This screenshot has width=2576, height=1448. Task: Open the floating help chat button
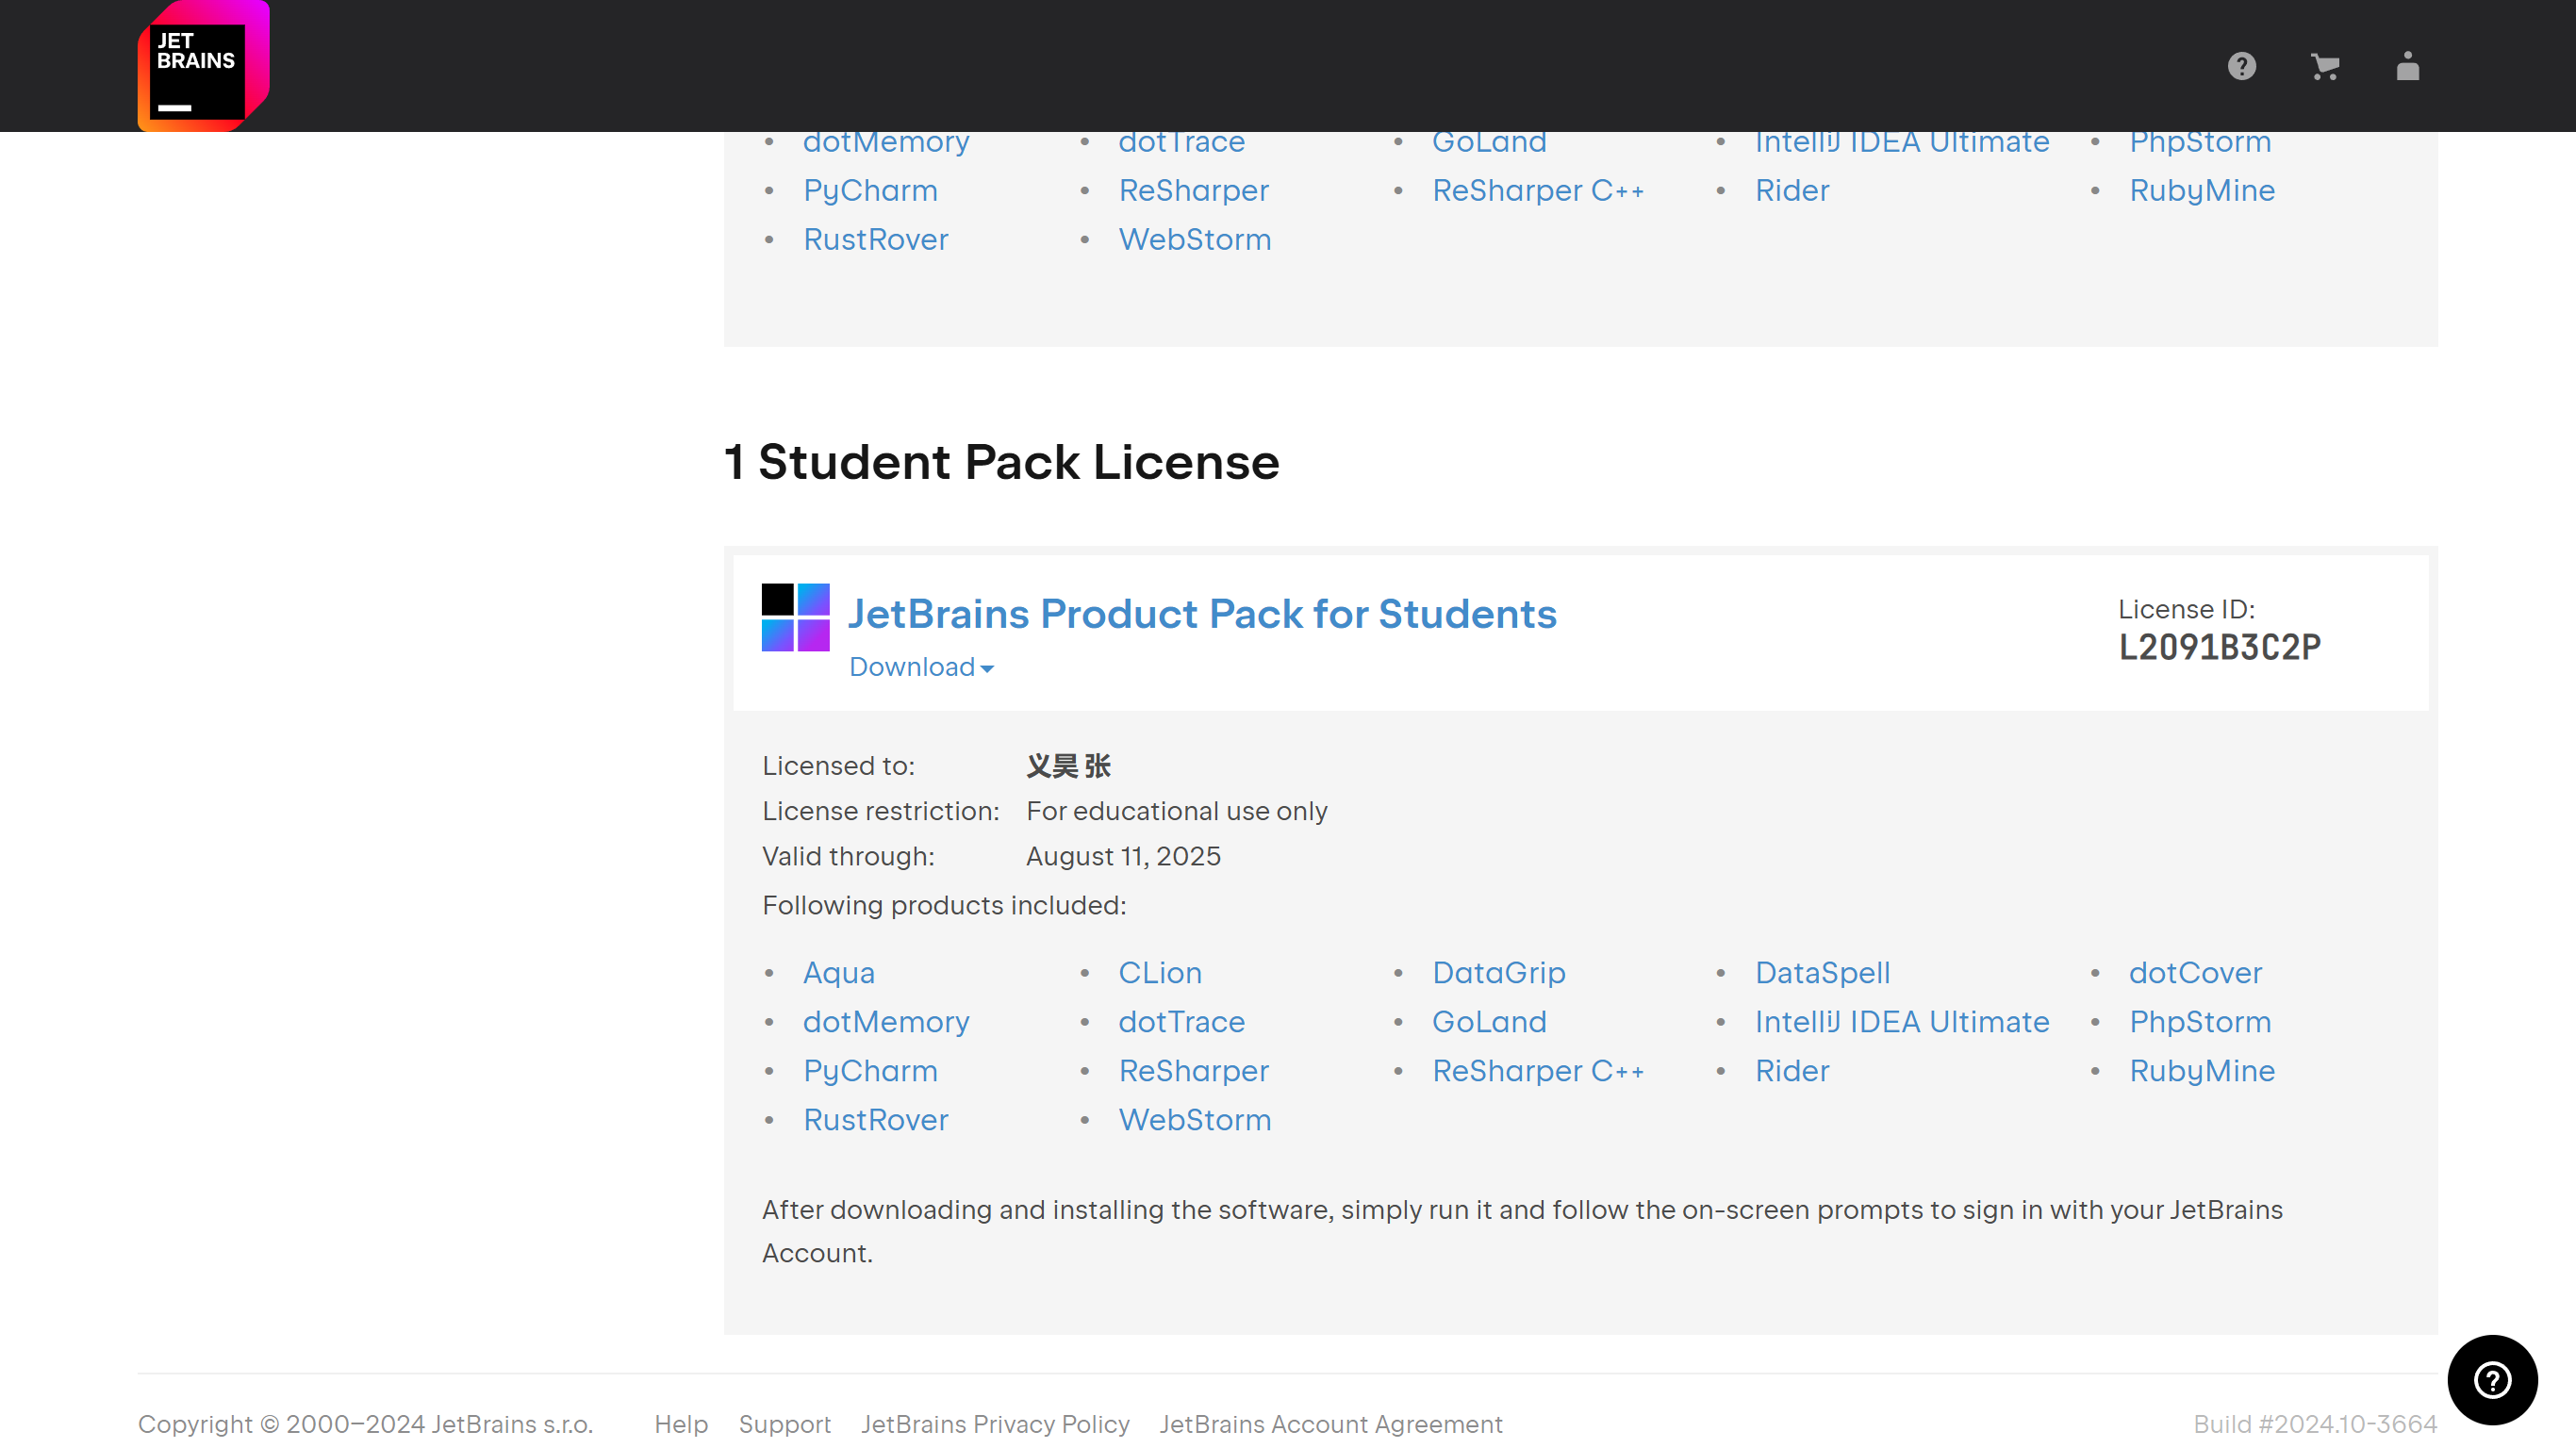point(2492,1380)
